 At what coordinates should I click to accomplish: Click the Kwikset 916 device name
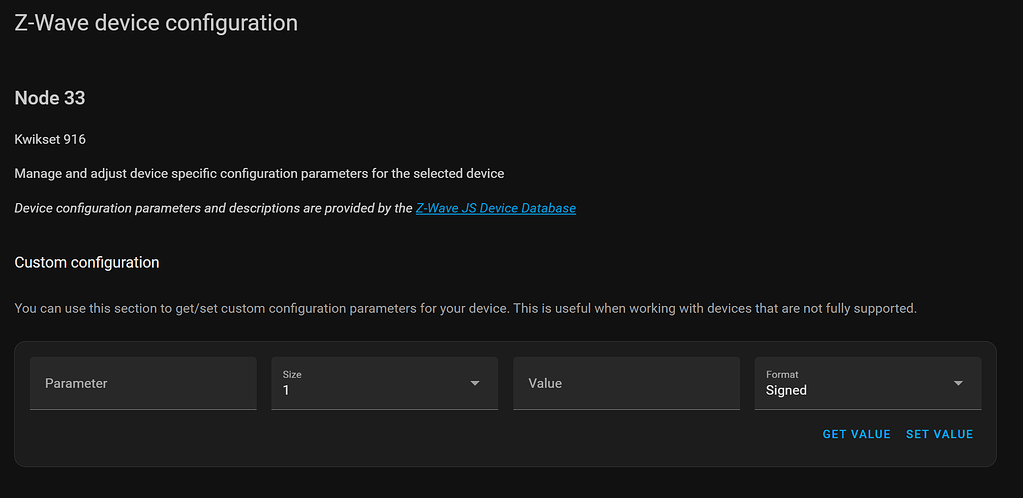[x=57, y=139]
